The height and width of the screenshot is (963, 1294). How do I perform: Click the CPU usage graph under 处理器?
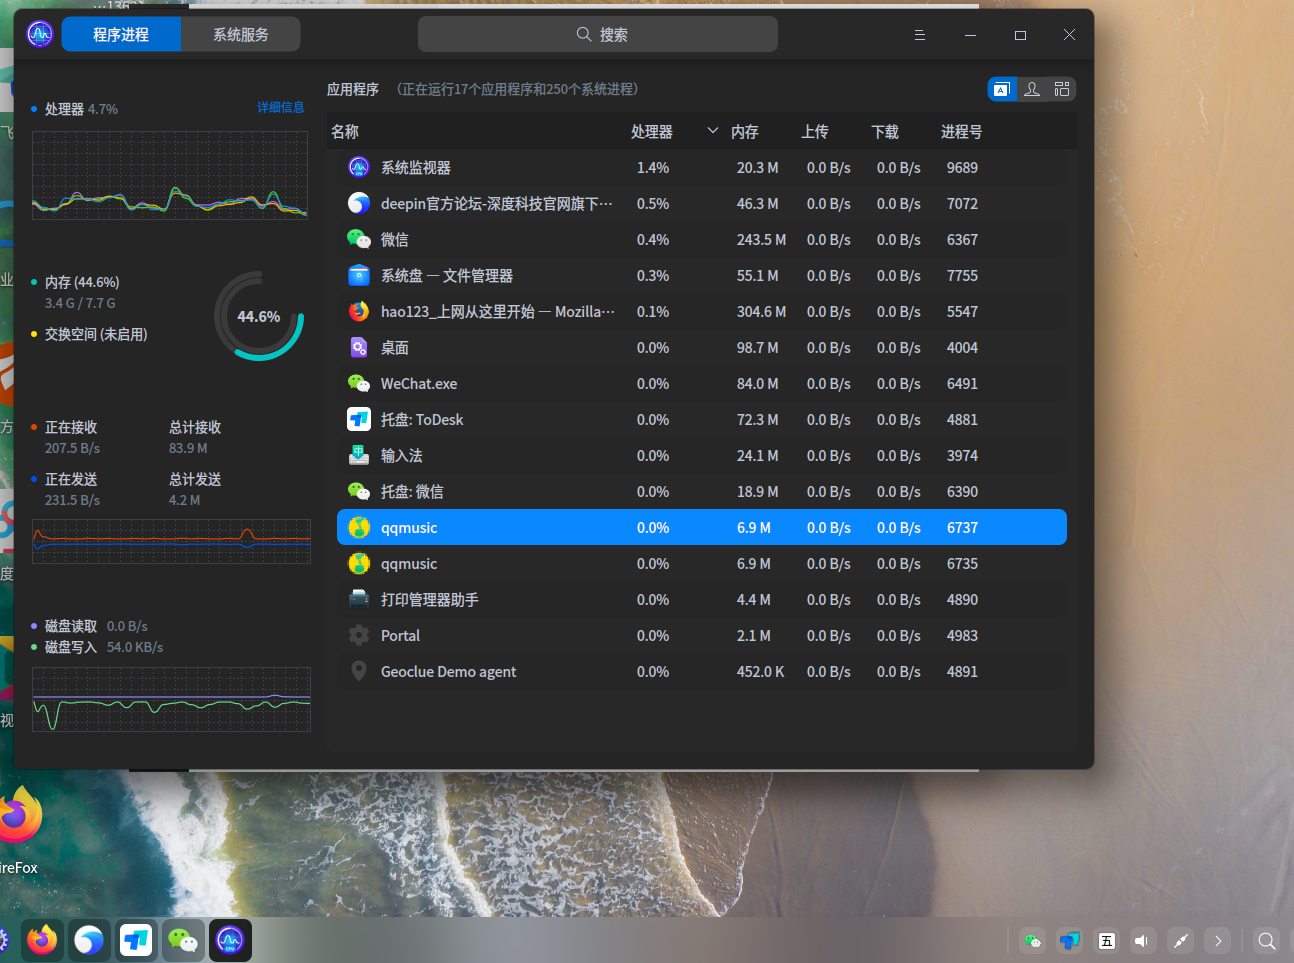(170, 175)
